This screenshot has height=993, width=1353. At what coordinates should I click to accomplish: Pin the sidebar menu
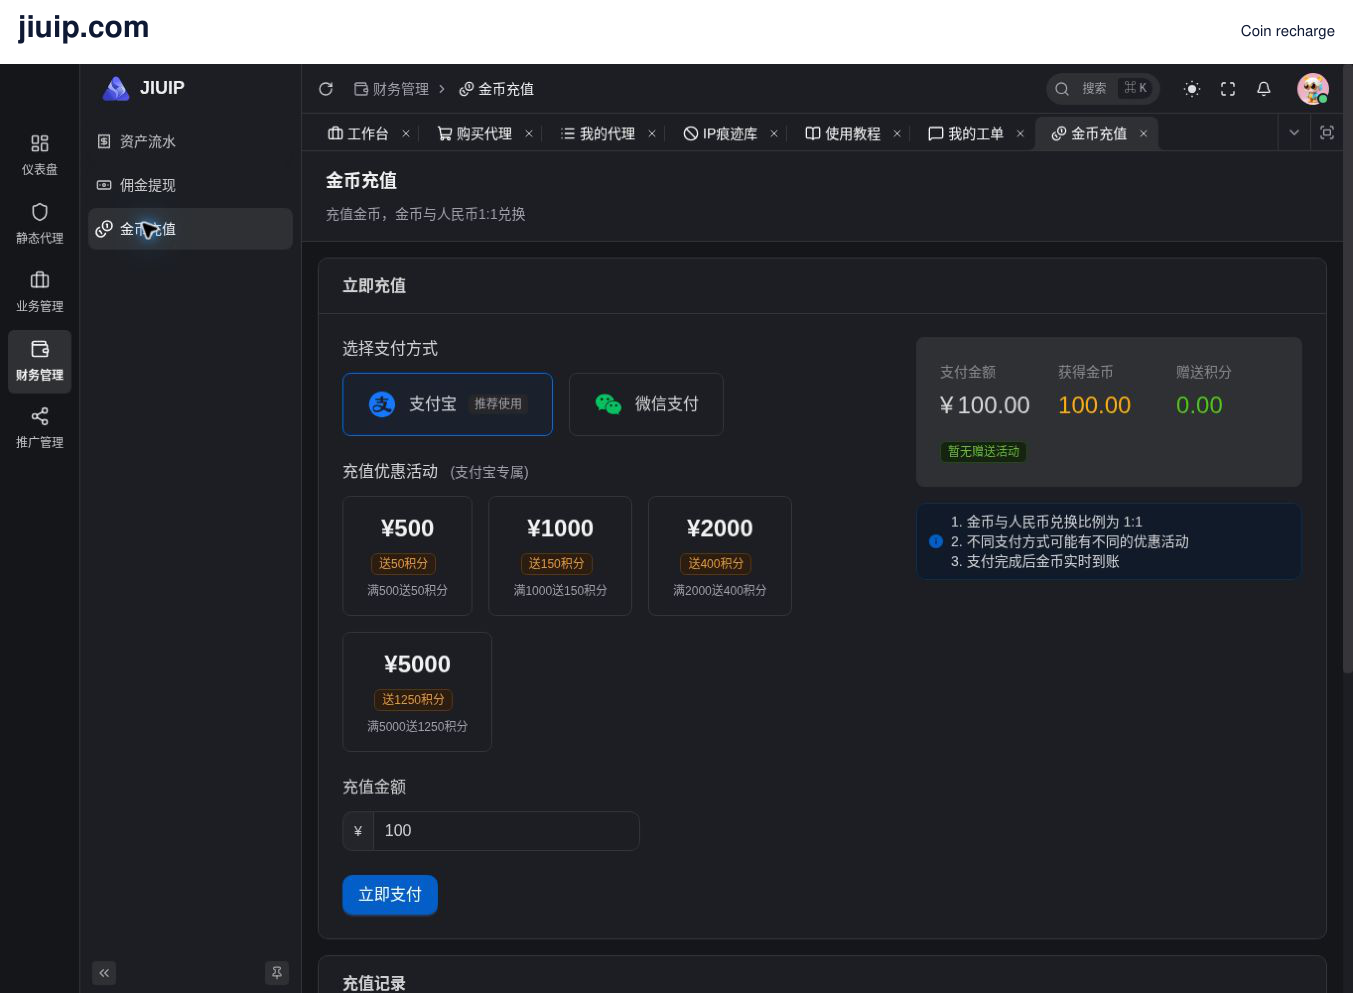click(277, 973)
